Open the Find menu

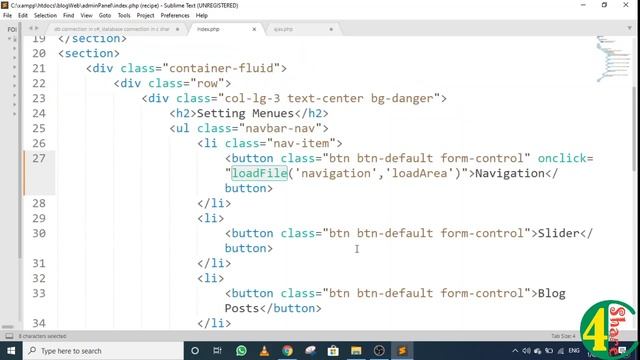pyautogui.click(x=69, y=16)
